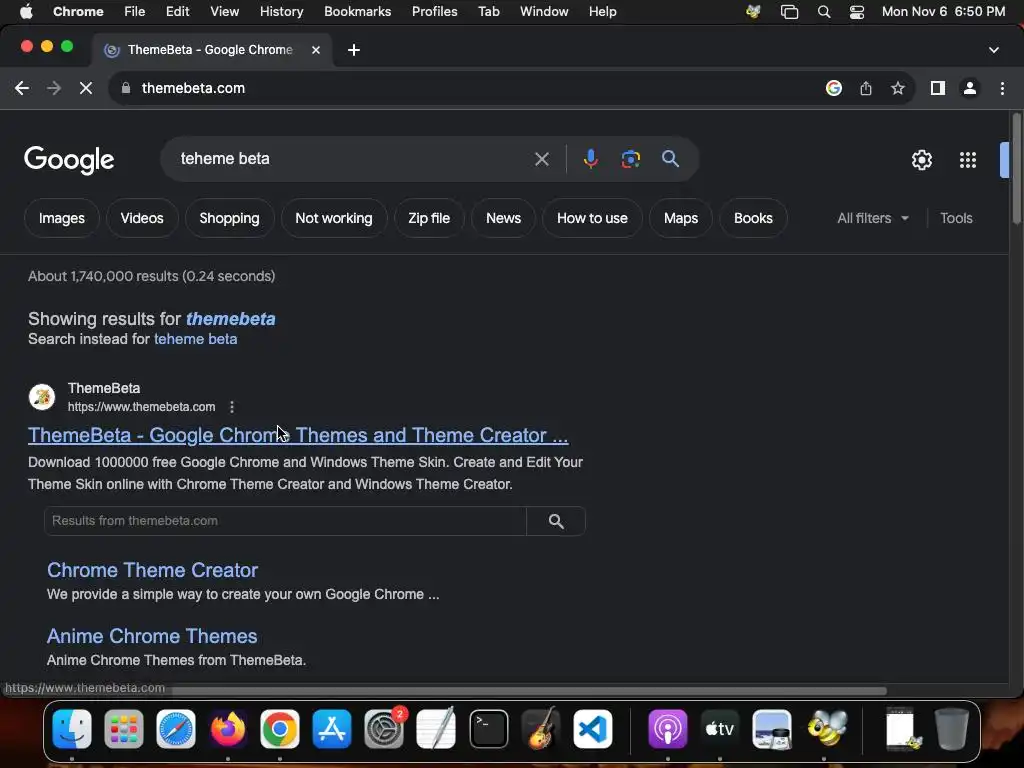Expand the All filters dropdown
Viewport: 1024px width, 768px height.
872,218
